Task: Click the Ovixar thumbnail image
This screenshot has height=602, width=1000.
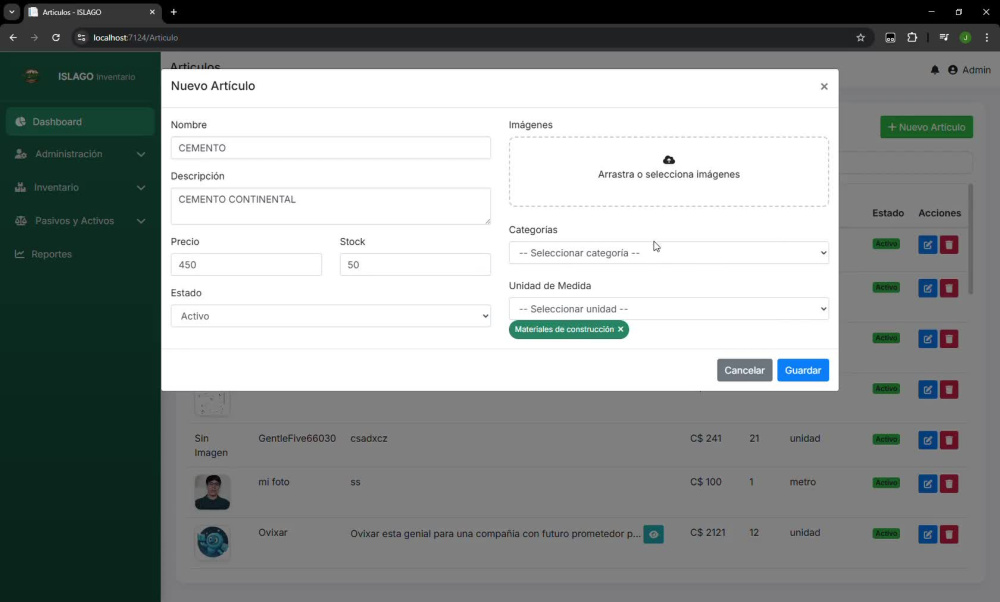Action: (x=212, y=542)
